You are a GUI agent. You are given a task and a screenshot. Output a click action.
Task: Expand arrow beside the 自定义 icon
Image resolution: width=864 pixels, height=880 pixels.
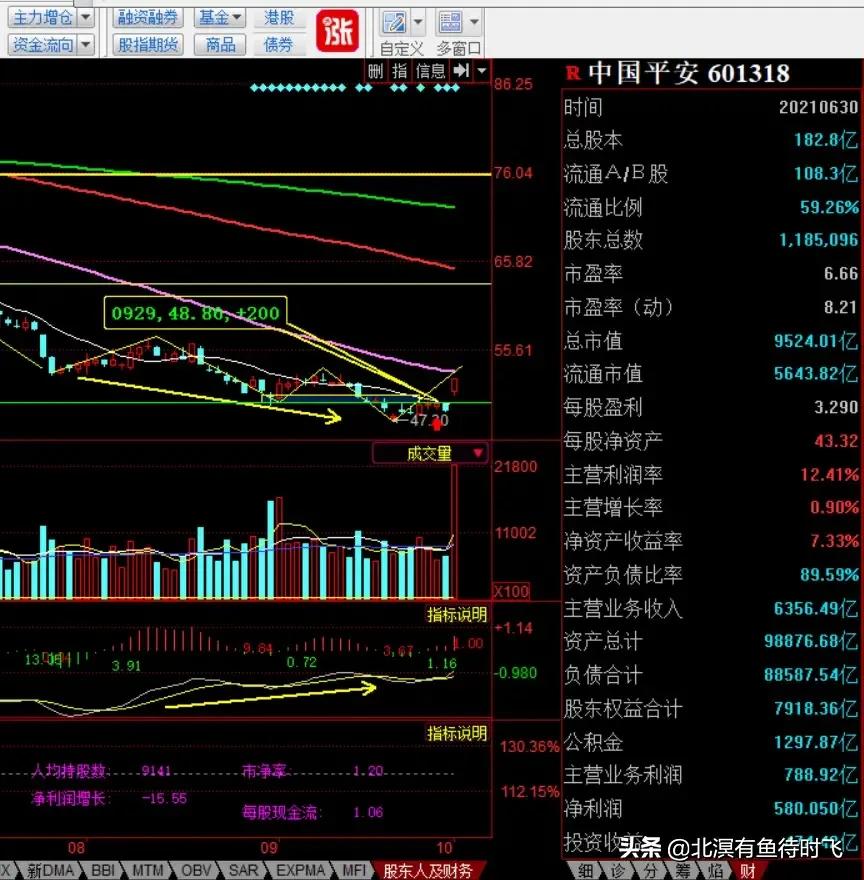[418, 22]
